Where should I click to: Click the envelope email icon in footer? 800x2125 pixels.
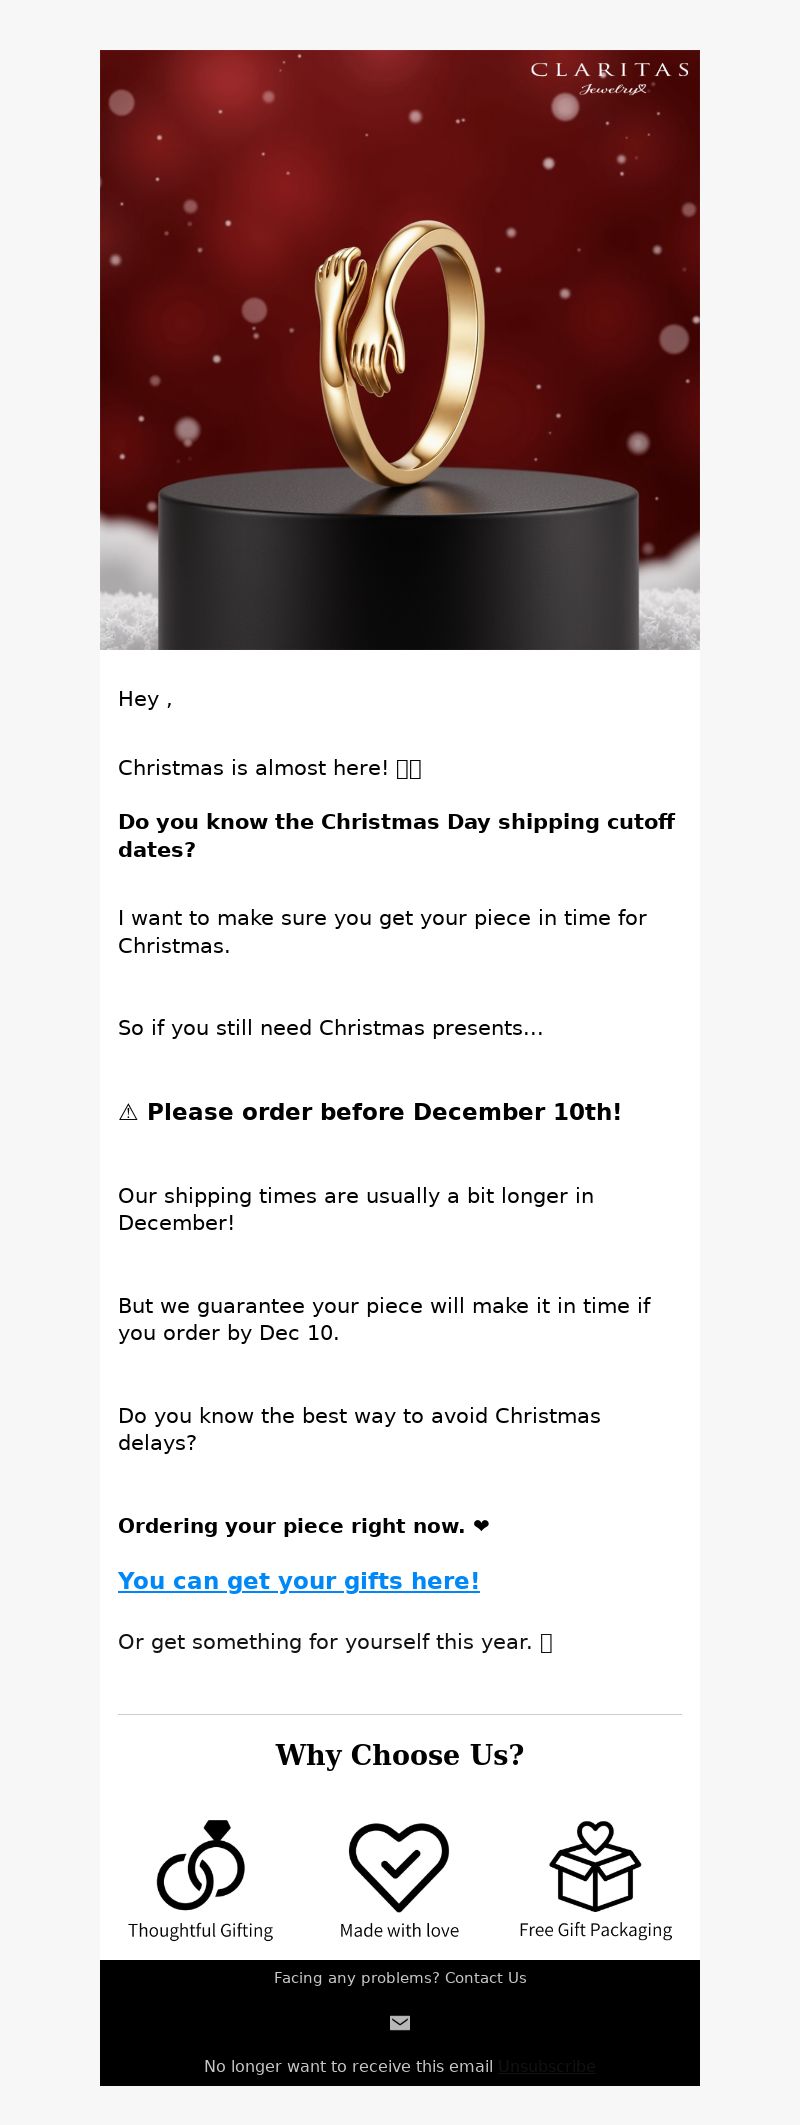(400, 2023)
